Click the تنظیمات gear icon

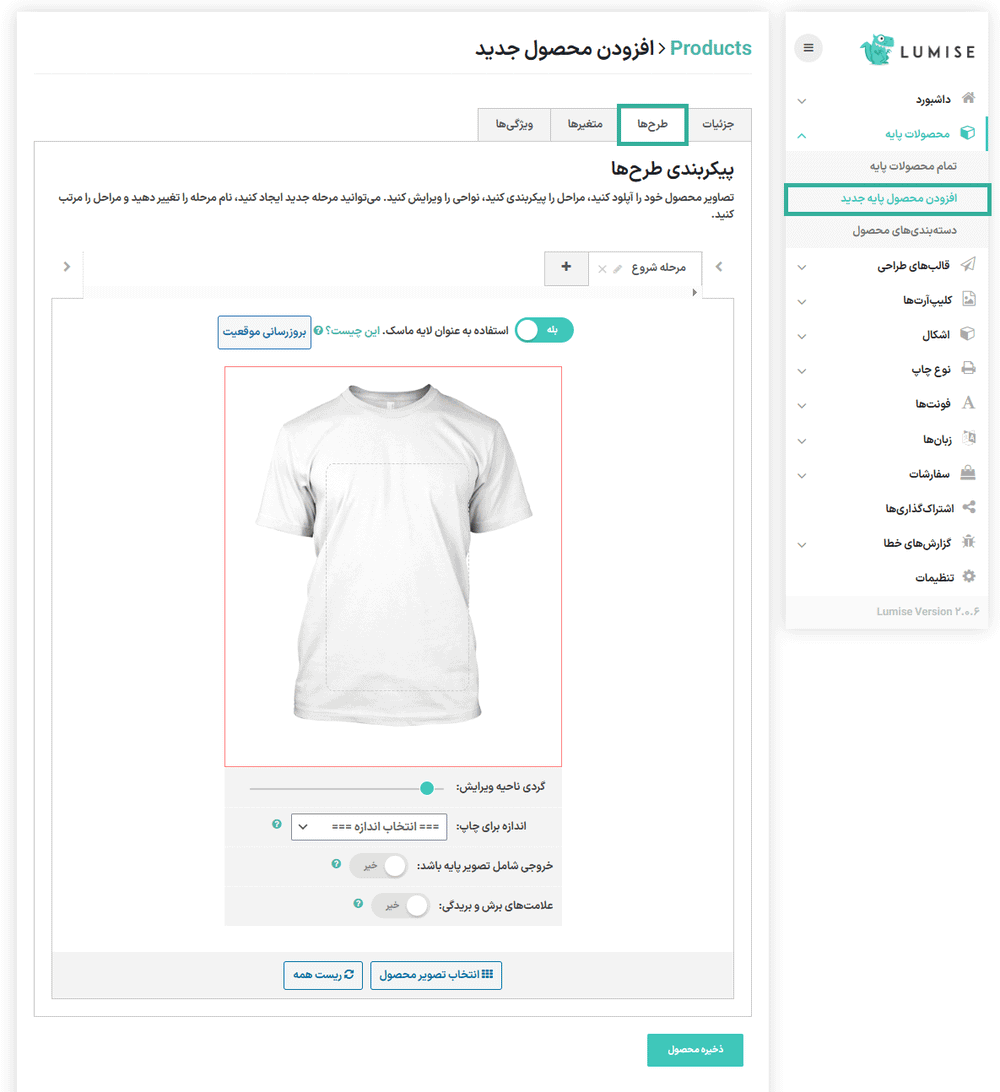(x=967, y=577)
